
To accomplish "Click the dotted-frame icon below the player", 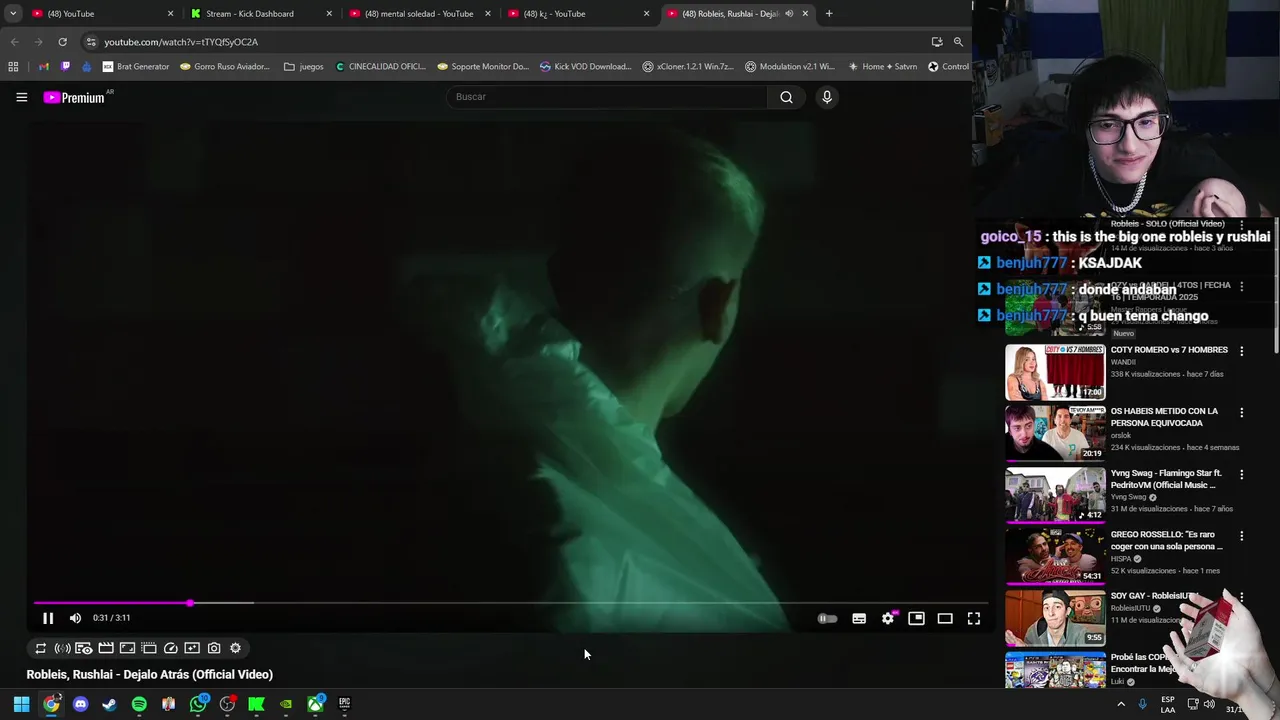I will pyautogui.click(x=149, y=648).
